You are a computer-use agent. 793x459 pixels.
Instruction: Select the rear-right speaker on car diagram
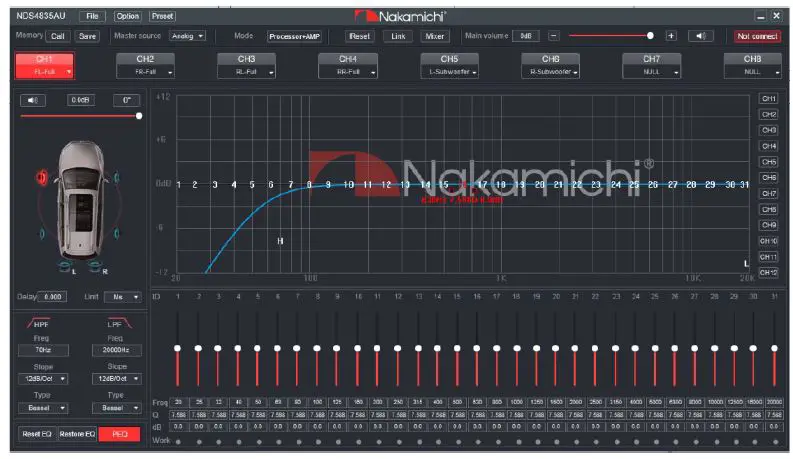[x=117, y=234]
